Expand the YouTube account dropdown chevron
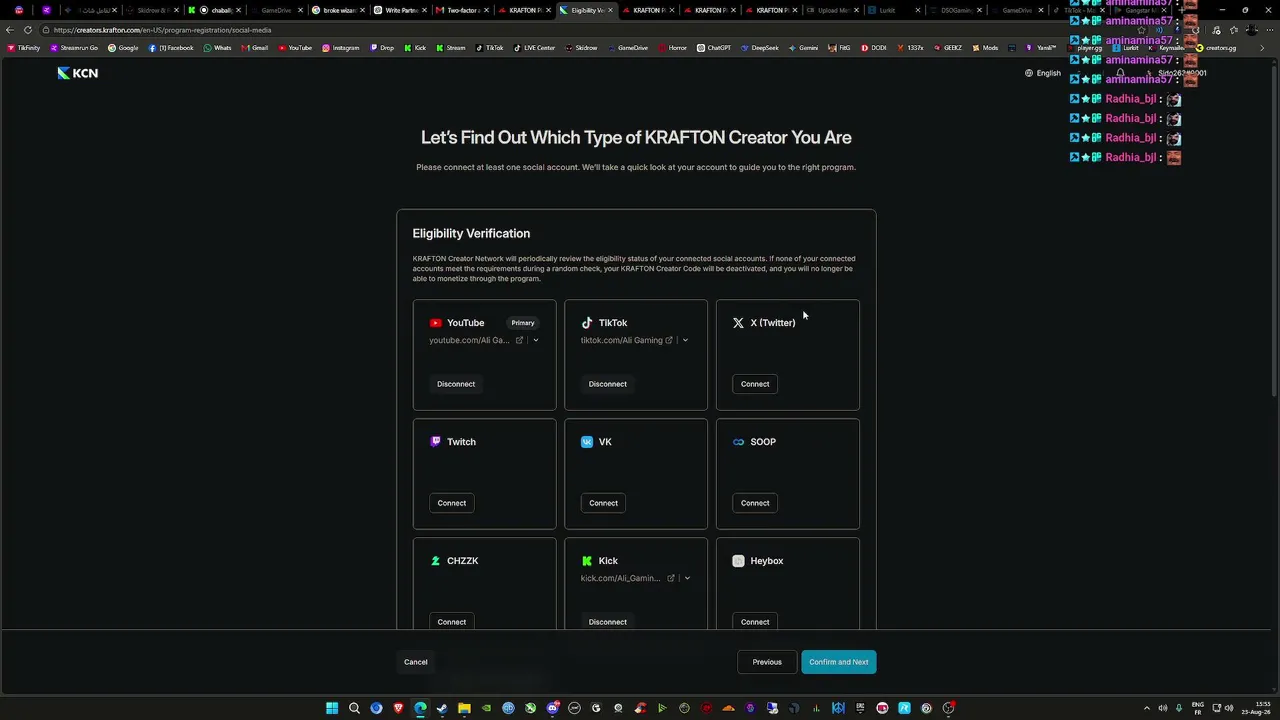Viewport: 1280px width, 720px height. tap(536, 340)
